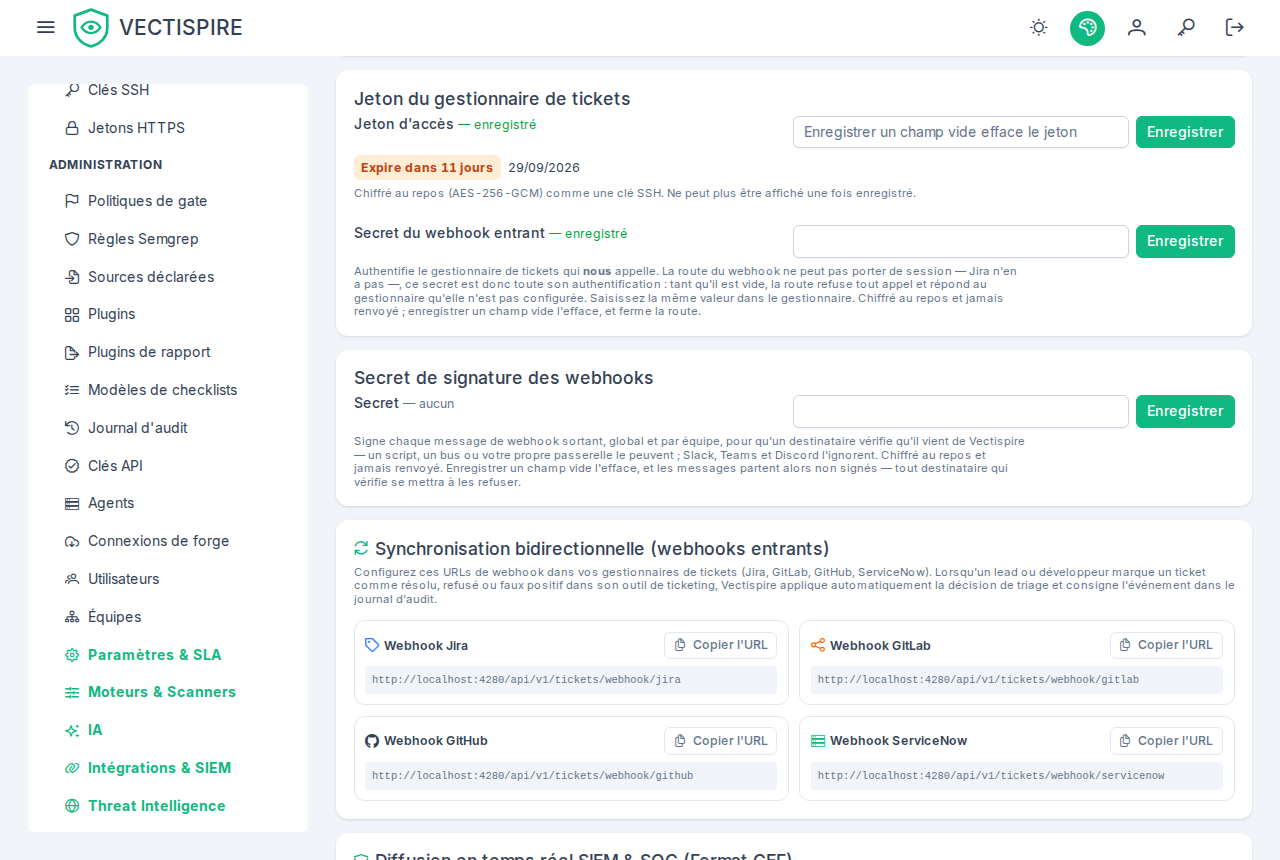This screenshot has height=860, width=1280.
Task: Open the user profile icon
Action: [x=1137, y=27]
